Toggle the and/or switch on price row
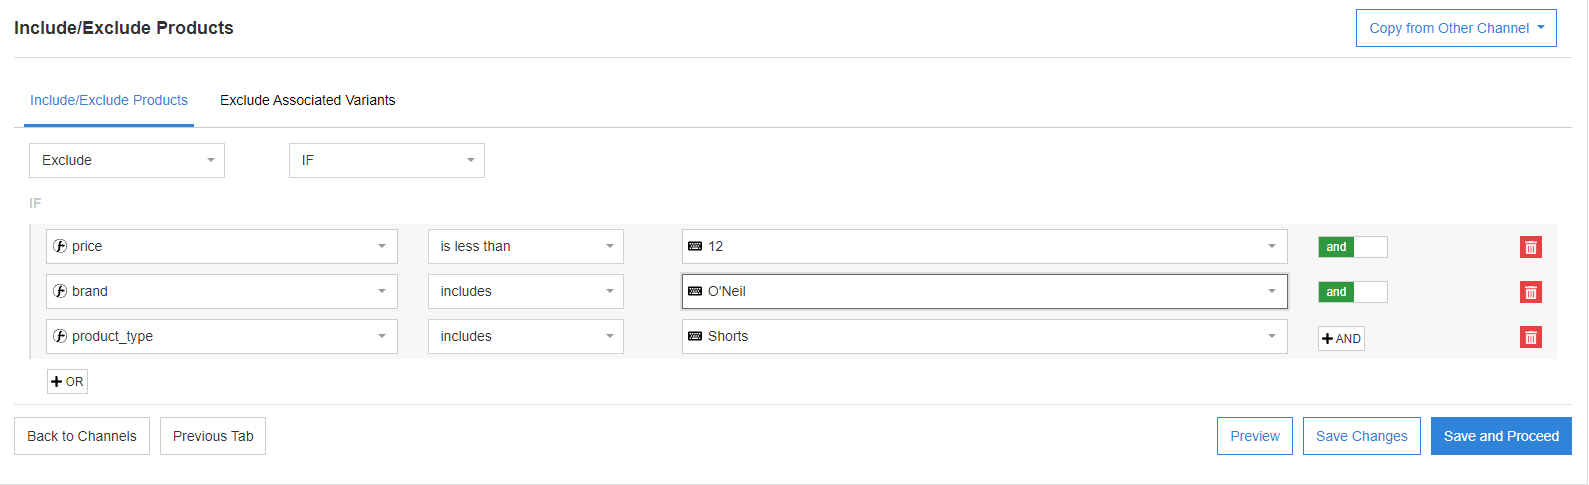 point(1352,247)
